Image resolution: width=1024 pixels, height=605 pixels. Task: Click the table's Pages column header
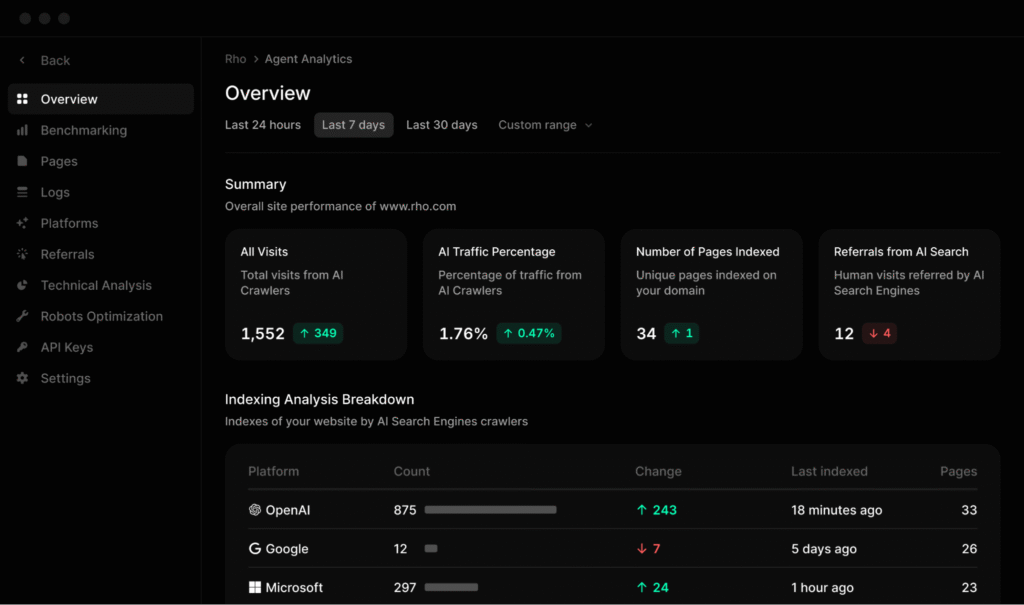tap(959, 471)
